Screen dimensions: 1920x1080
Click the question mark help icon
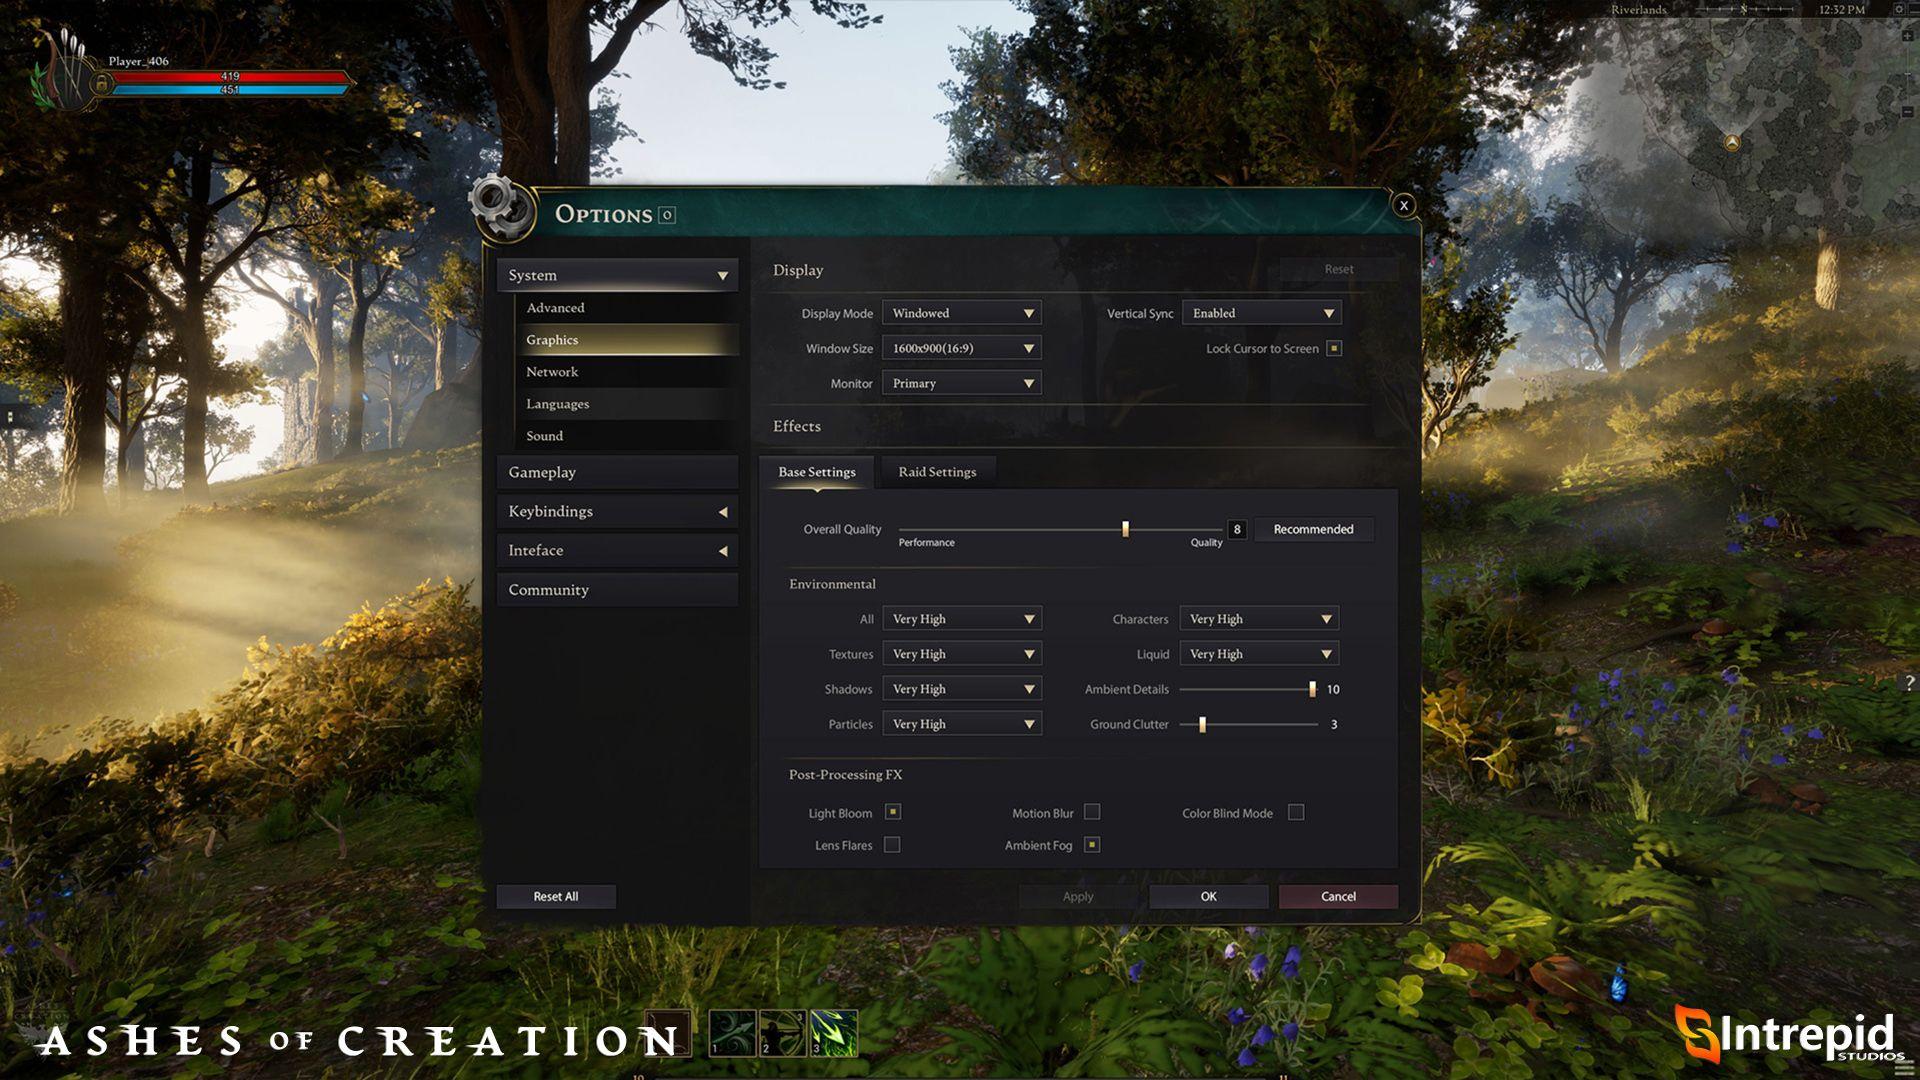pos(1909,683)
